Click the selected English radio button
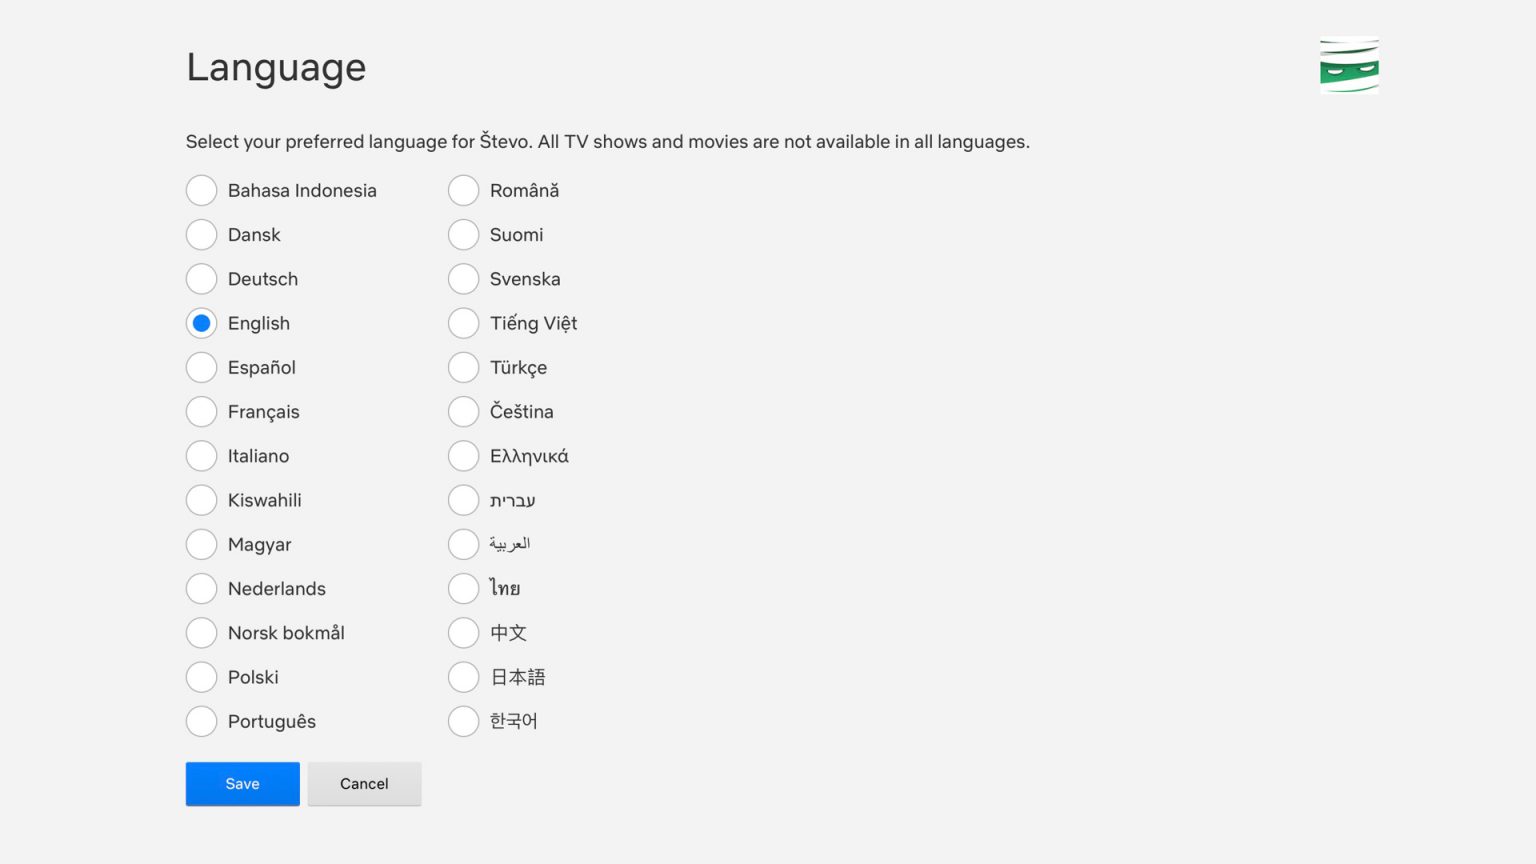1536x864 pixels. pyautogui.click(x=201, y=323)
